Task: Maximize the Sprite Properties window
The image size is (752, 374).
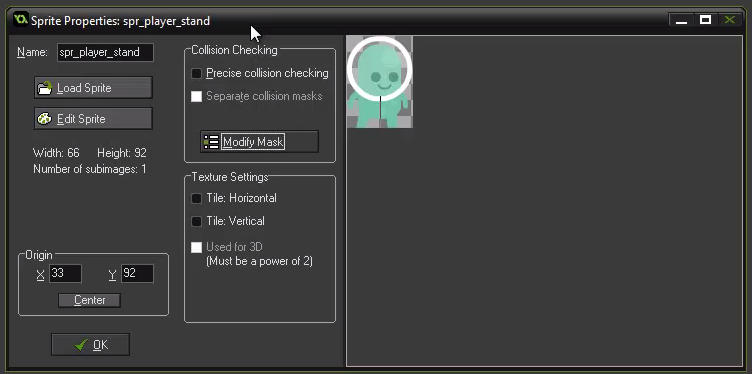Action: point(705,20)
